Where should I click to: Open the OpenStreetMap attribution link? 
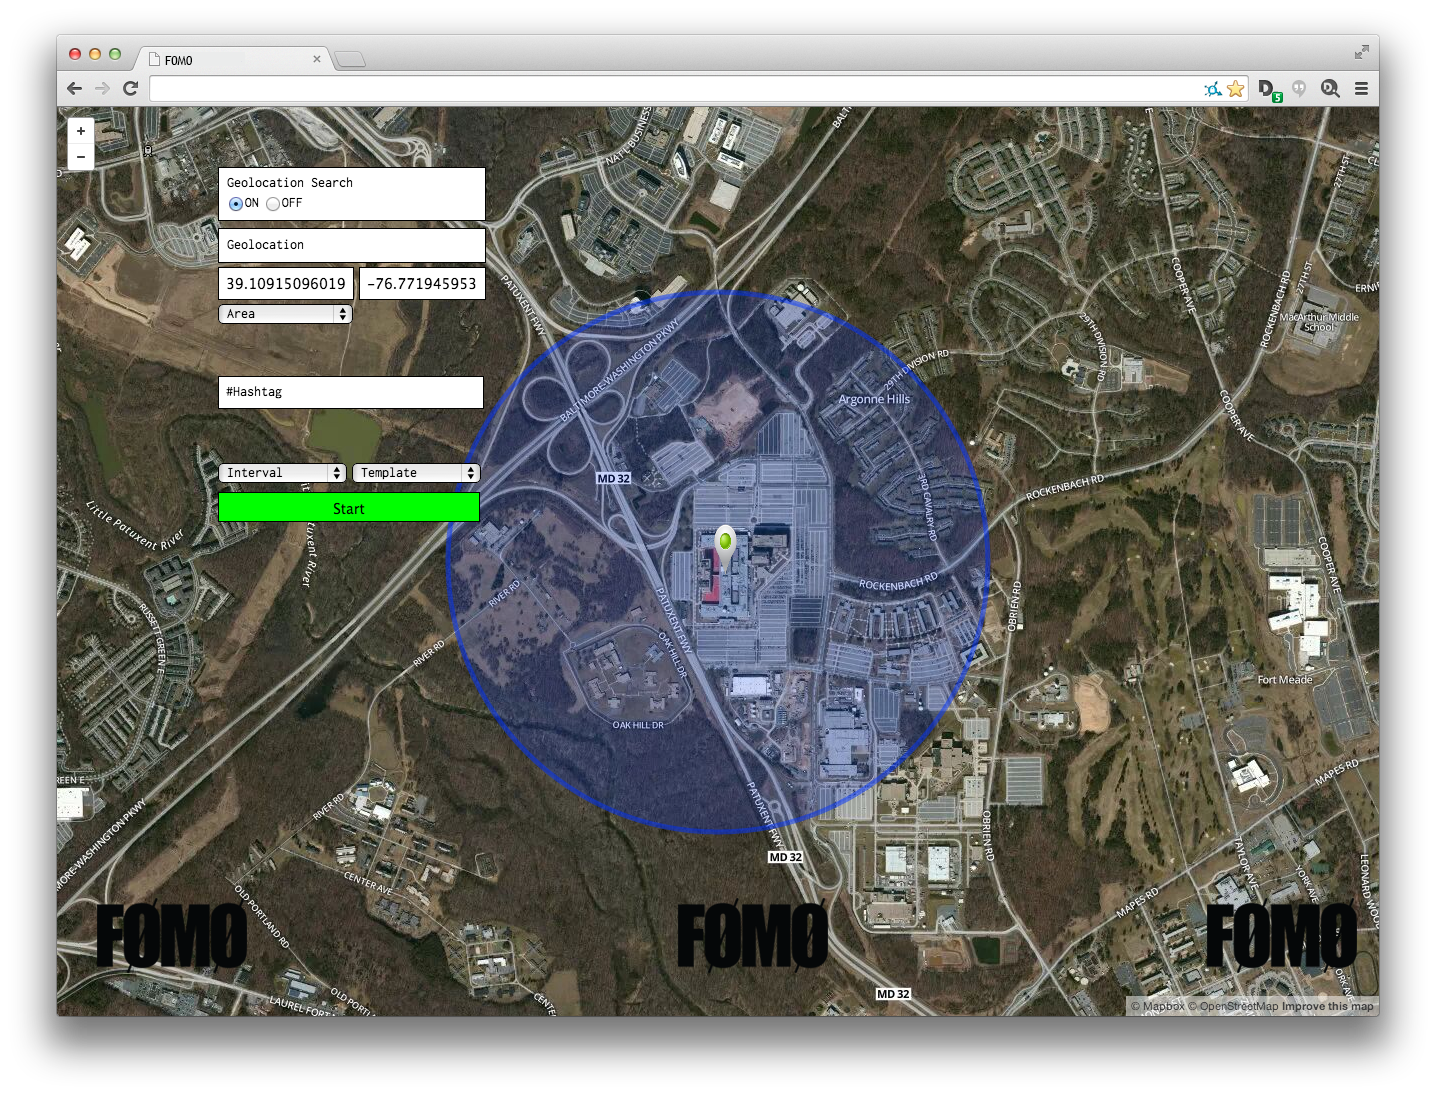click(x=1233, y=1007)
